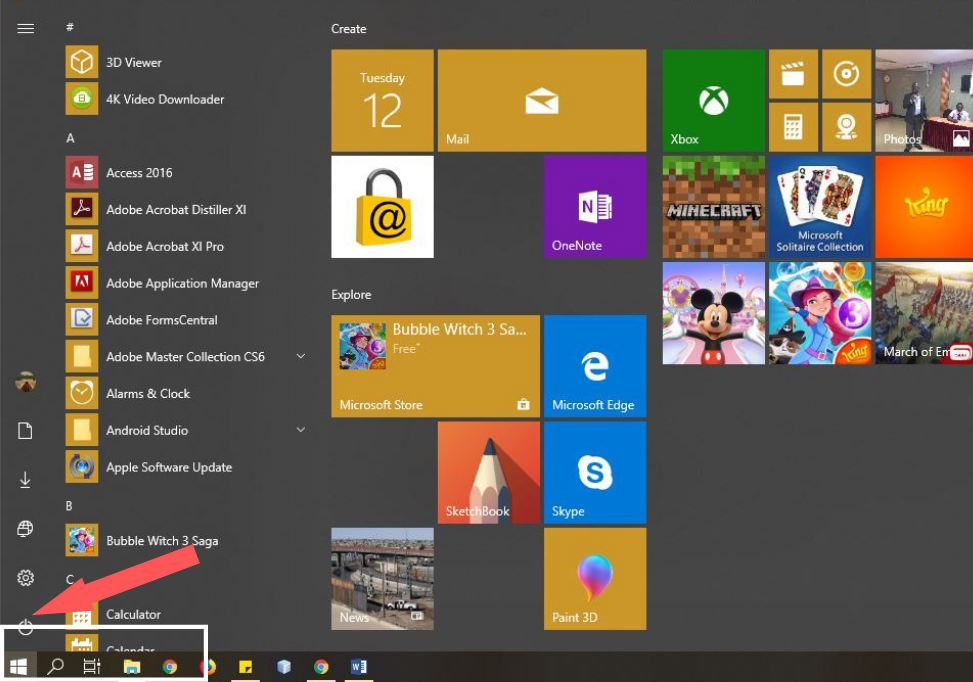Open Minecraft from its tile
The width and height of the screenshot is (973, 682).
tap(713, 207)
